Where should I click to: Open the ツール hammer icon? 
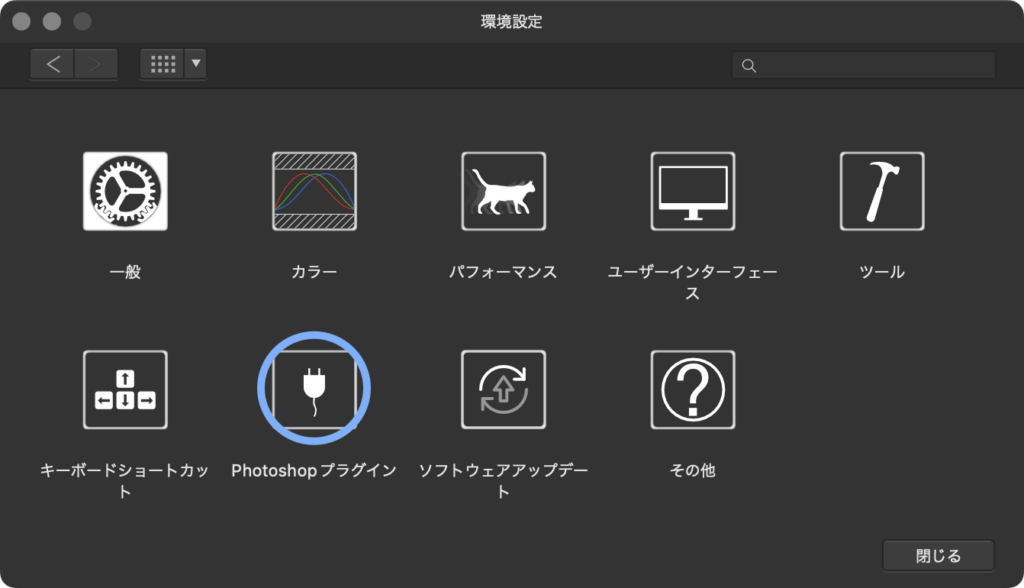coord(882,191)
